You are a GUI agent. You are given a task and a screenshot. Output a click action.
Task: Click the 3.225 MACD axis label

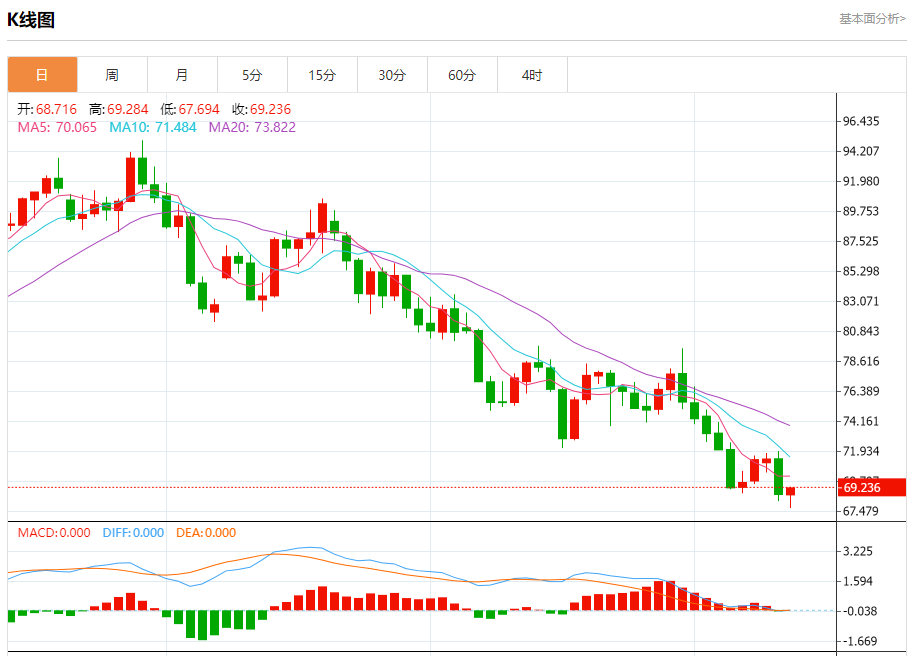[858, 551]
